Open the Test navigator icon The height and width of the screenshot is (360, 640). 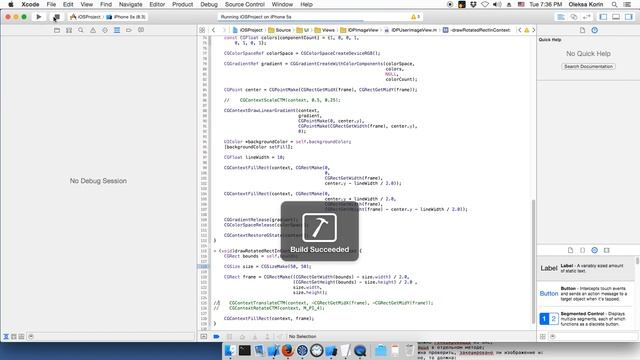point(105,30)
